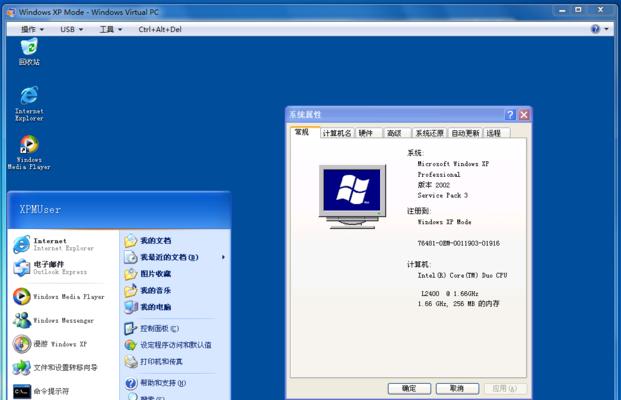Expand the 操作 menu dropdown

click(32, 29)
